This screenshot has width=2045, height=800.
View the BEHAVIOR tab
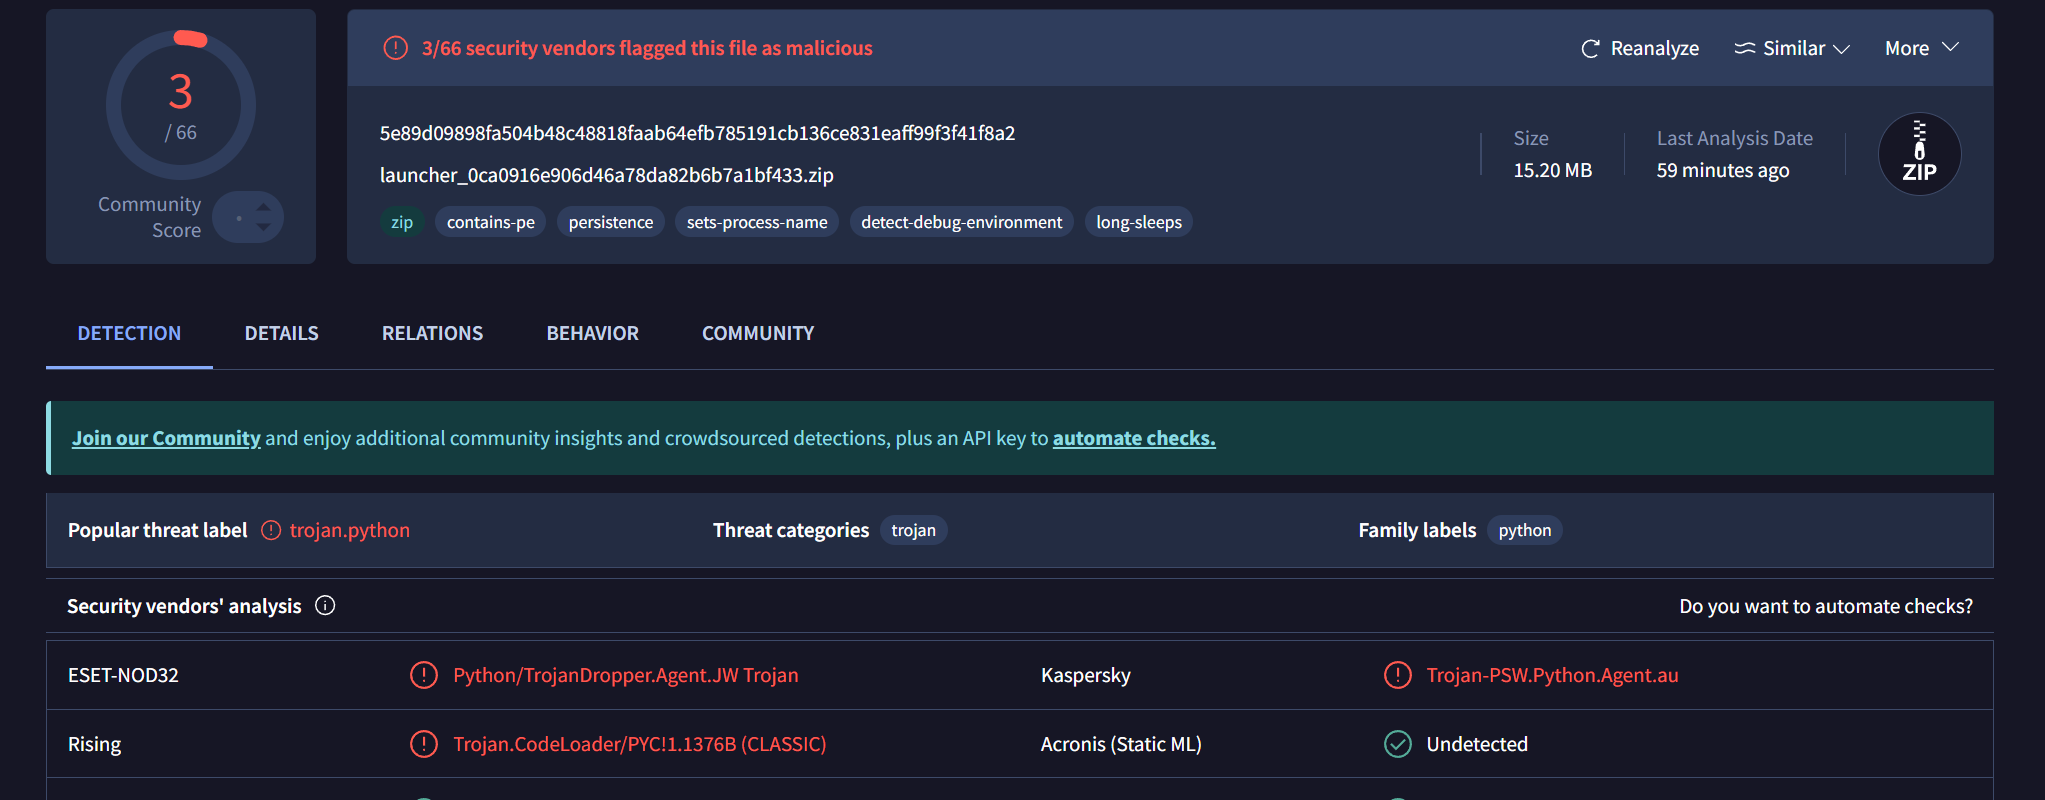coord(593,333)
